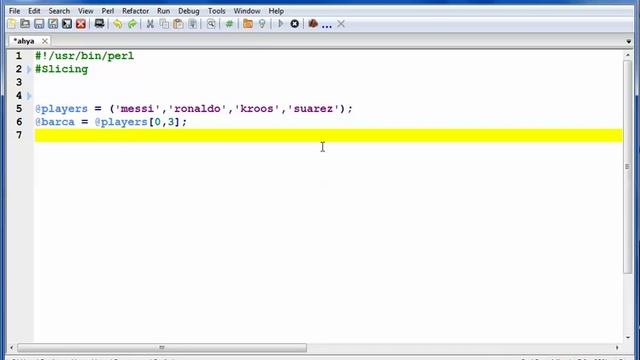Viewport: 640px width, 360px height.
Task: Click the Save As icon
Action: point(53,24)
